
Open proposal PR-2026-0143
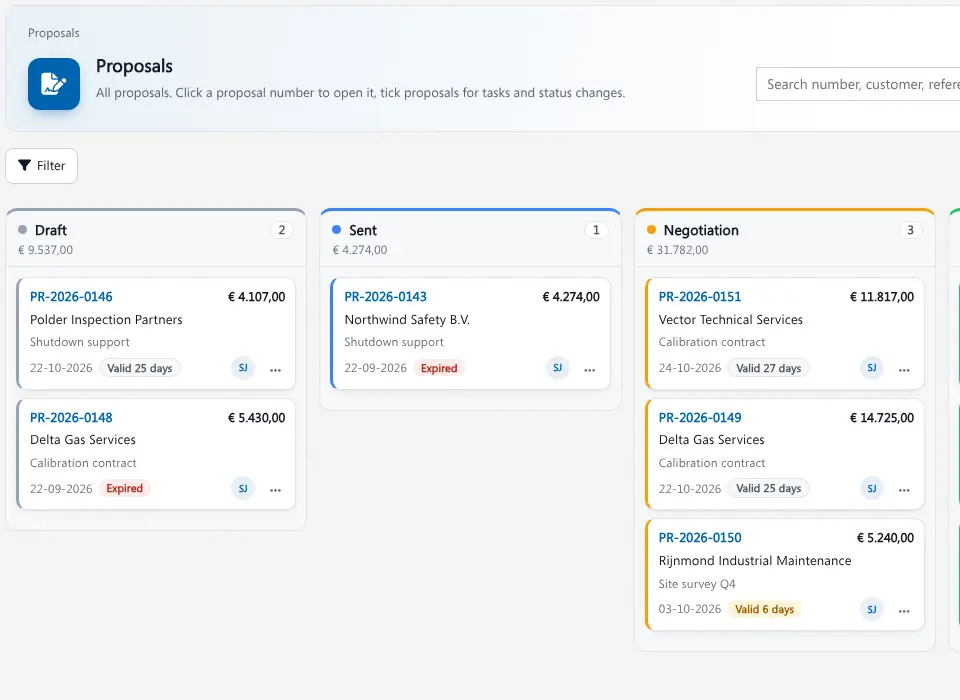(x=385, y=297)
